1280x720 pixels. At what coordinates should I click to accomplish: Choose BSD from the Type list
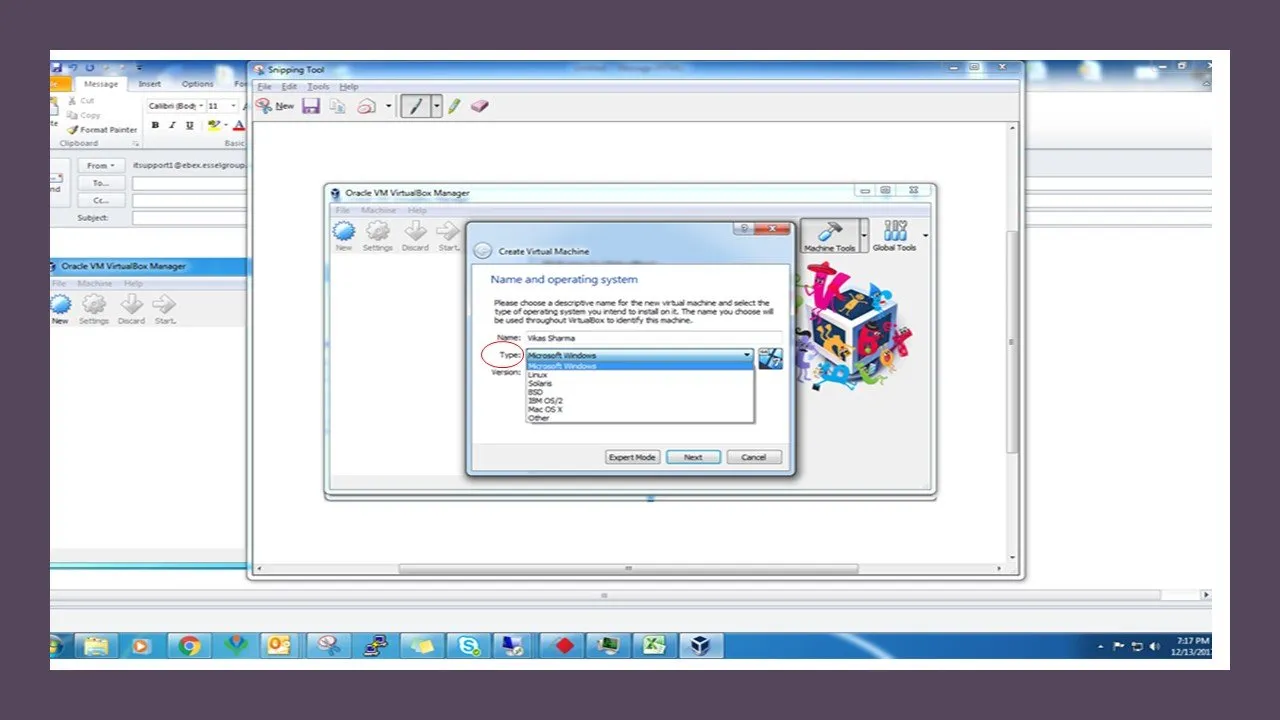tap(640, 392)
